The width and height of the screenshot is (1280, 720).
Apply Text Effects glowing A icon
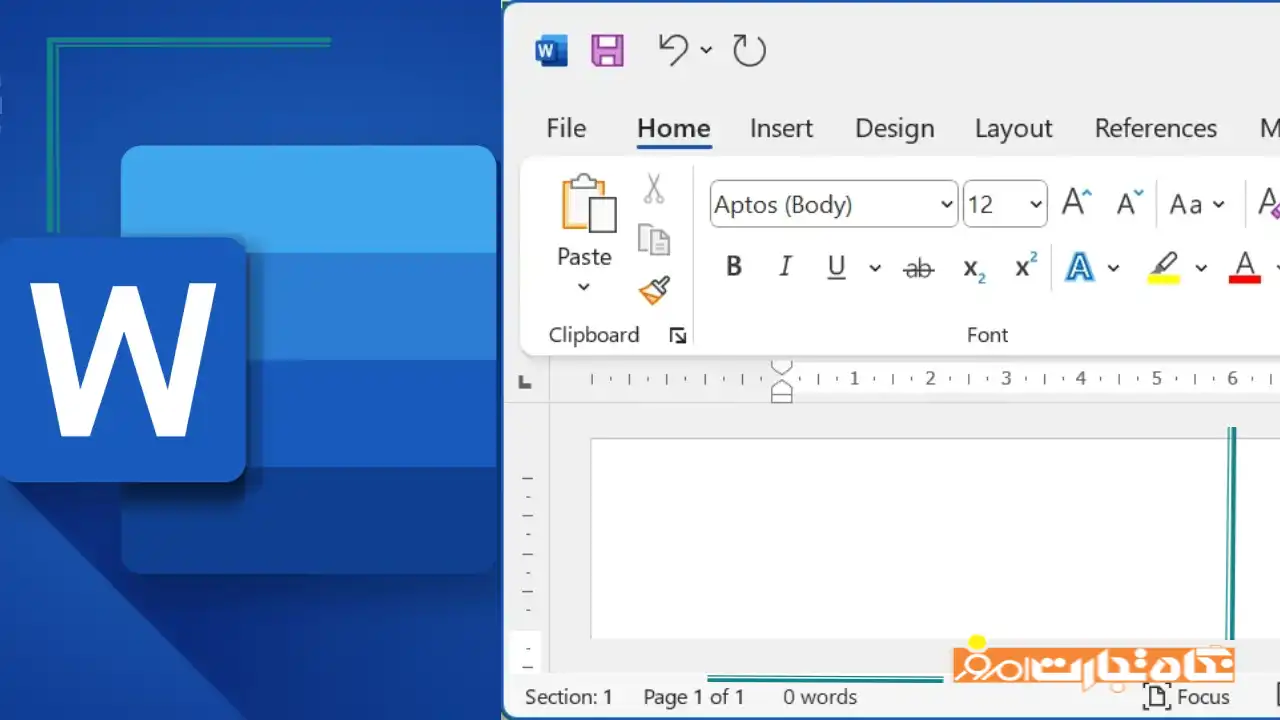coord(1079,267)
